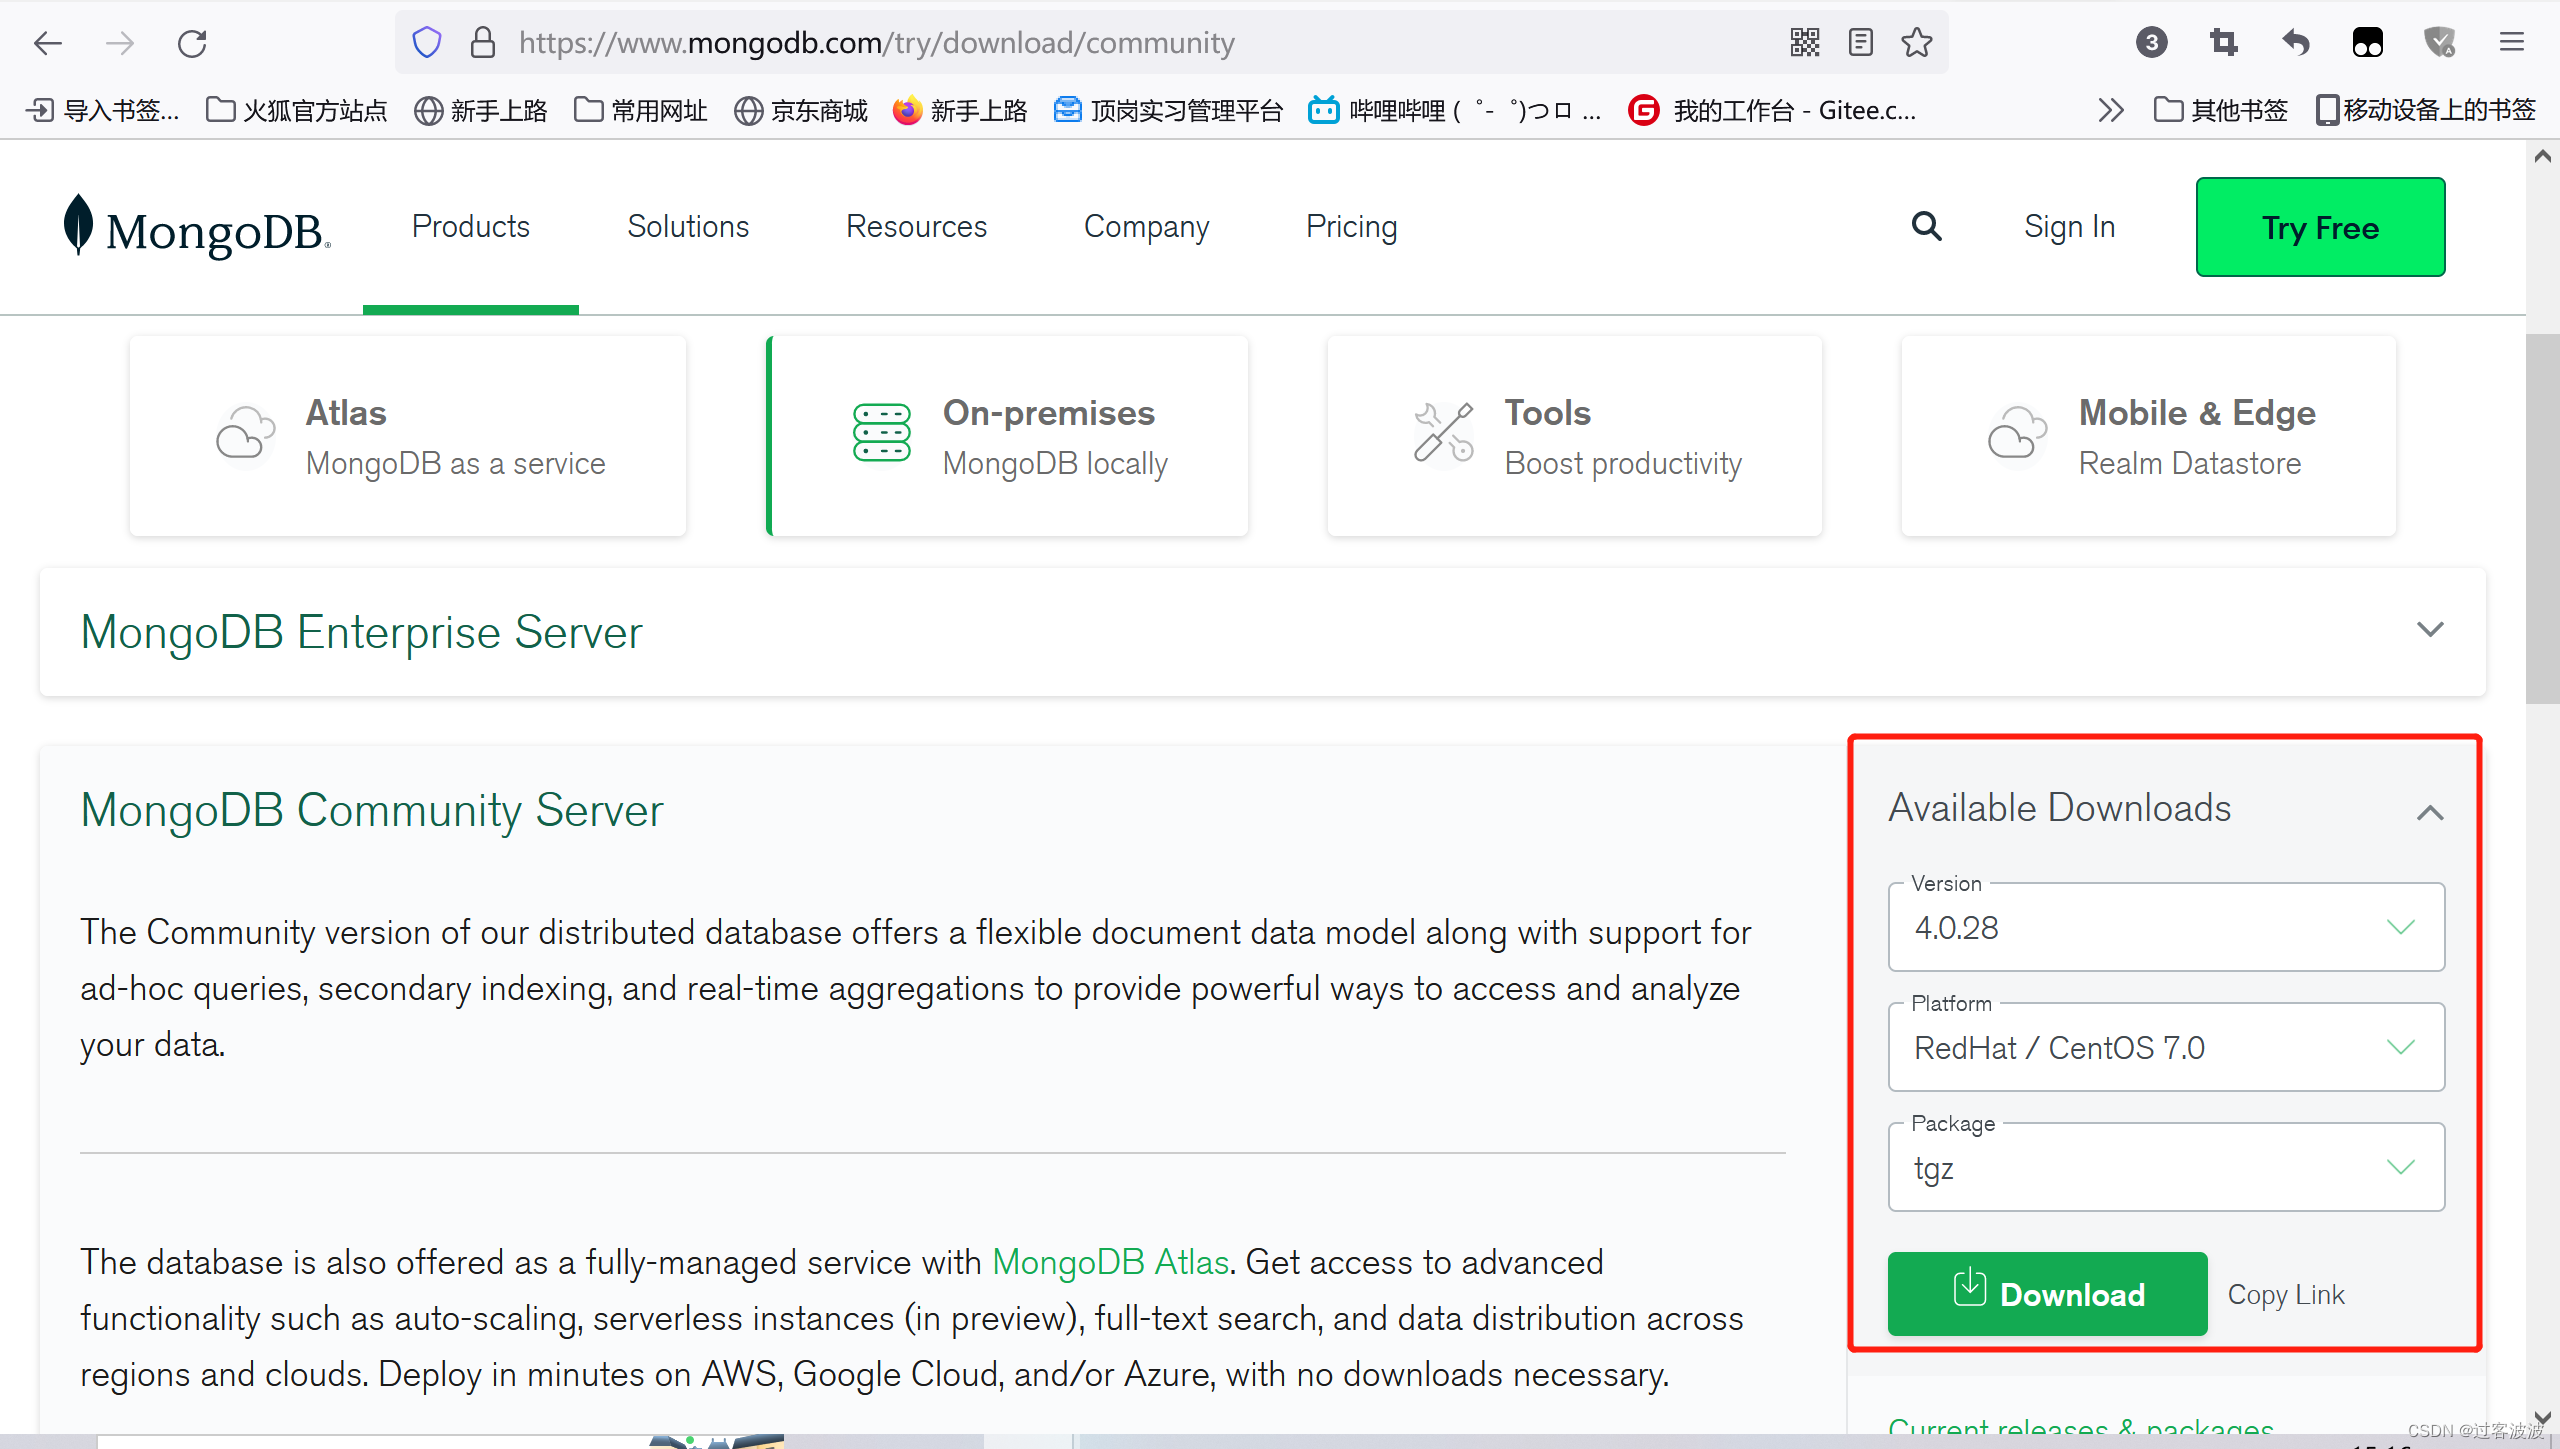Image resolution: width=2560 pixels, height=1449 pixels.
Task: Open the site search magnifier
Action: tap(1925, 227)
